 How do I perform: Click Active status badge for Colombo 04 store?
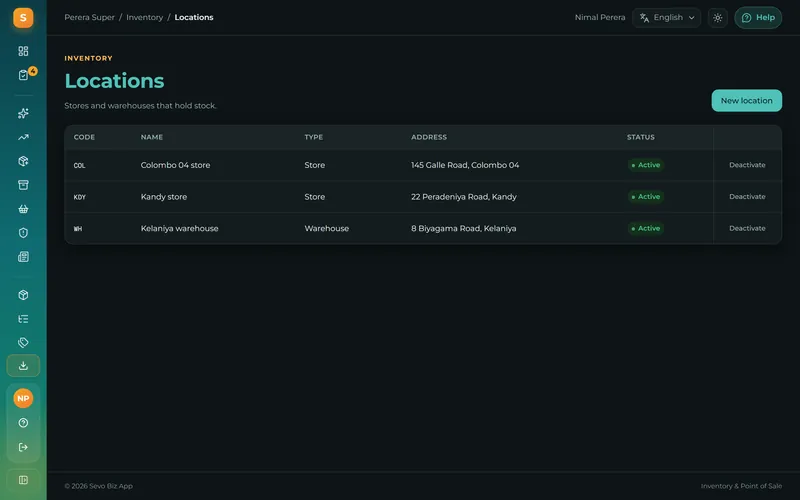click(x=646, y=165)
